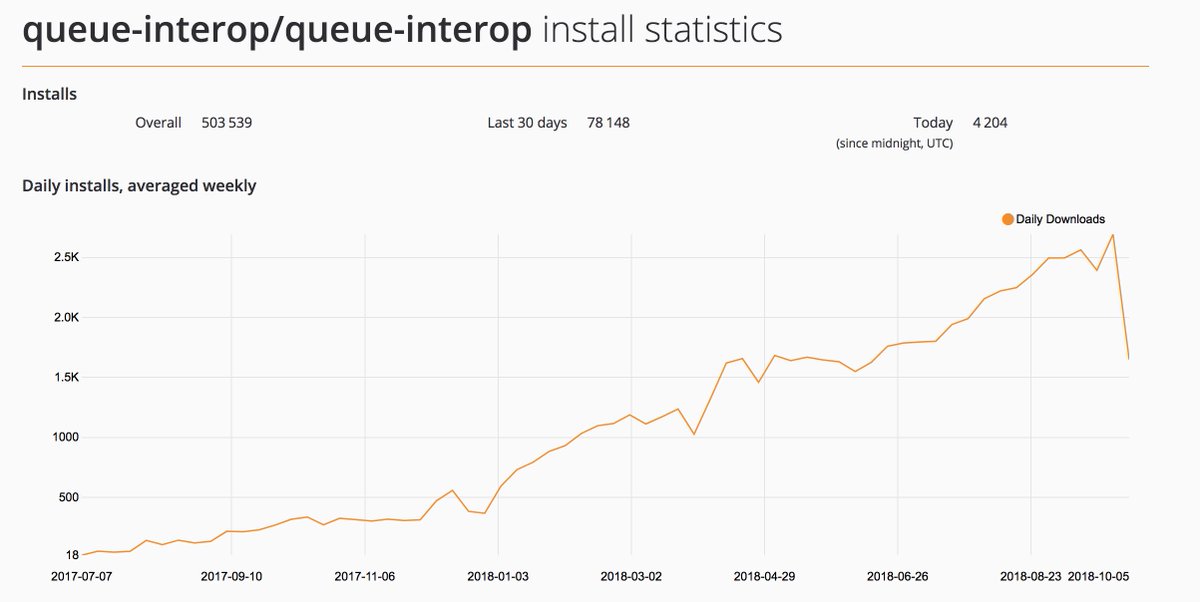1200x602 pixels.
Task: Open the queue-interop/queue-interop package link
Action: click(x=280, y=31)
